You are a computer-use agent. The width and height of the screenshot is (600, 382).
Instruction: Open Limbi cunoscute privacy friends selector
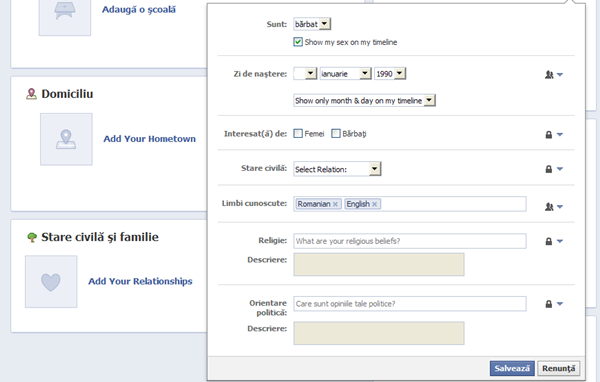coord(554,207)
